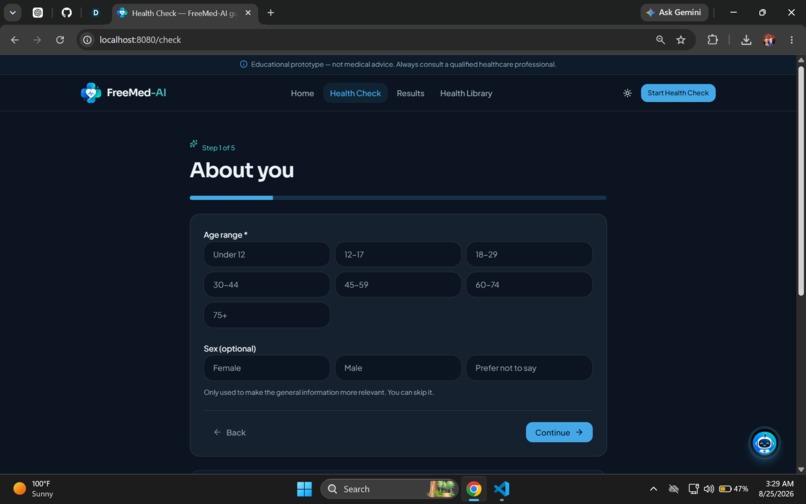Viewport: 806px width, 504px height.
Task: Click the FreeMed-AI logo icon
Action: [x=91, y=93]
